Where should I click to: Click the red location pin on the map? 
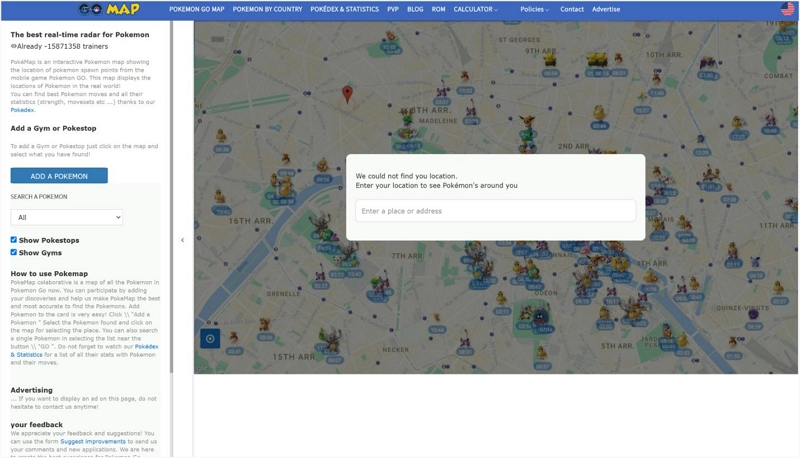click(x=347, y=94)
